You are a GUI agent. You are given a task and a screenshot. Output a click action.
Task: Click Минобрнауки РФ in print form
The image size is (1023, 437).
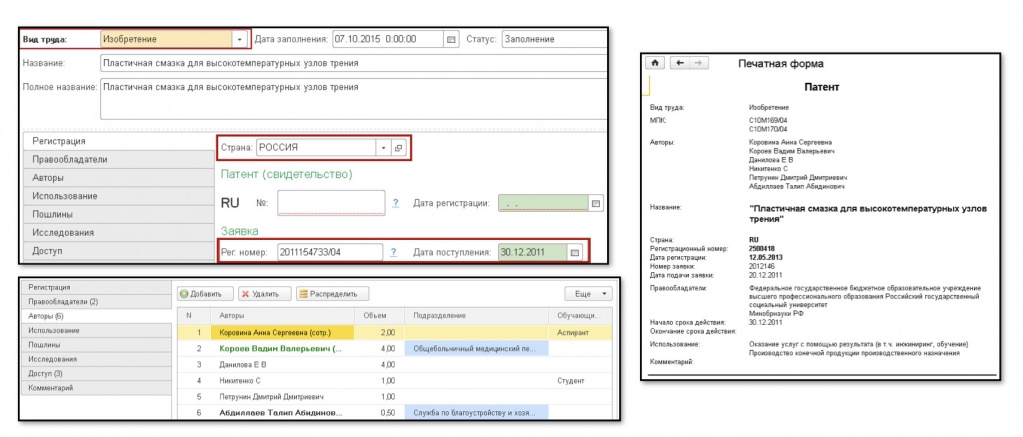[x=774, y=313]
